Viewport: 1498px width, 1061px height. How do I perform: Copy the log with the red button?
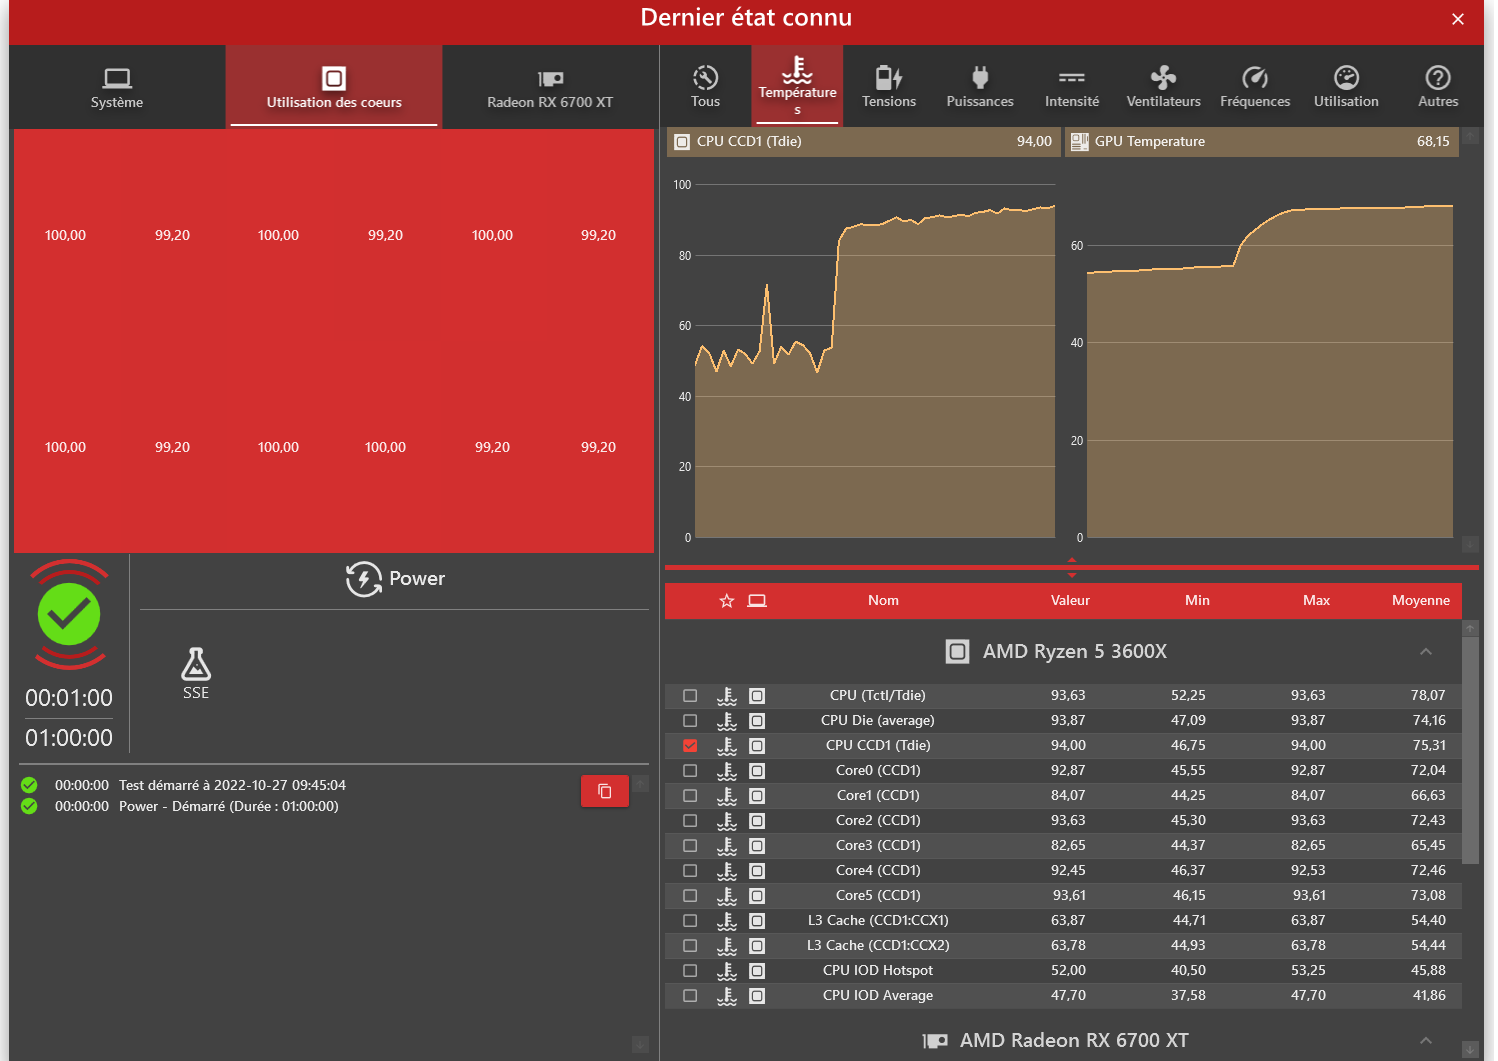[x=605, y=791]
